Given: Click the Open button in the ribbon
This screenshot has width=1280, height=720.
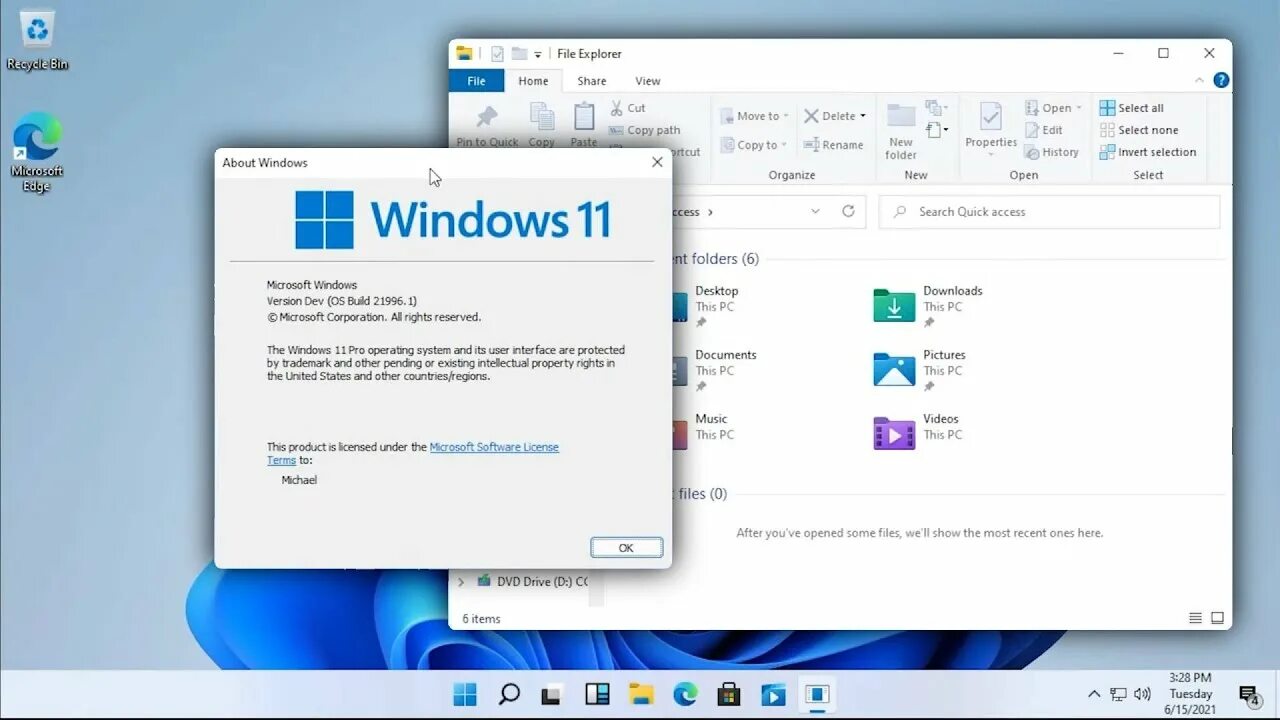Looking at the screenshot, I should coord(1053,108).
